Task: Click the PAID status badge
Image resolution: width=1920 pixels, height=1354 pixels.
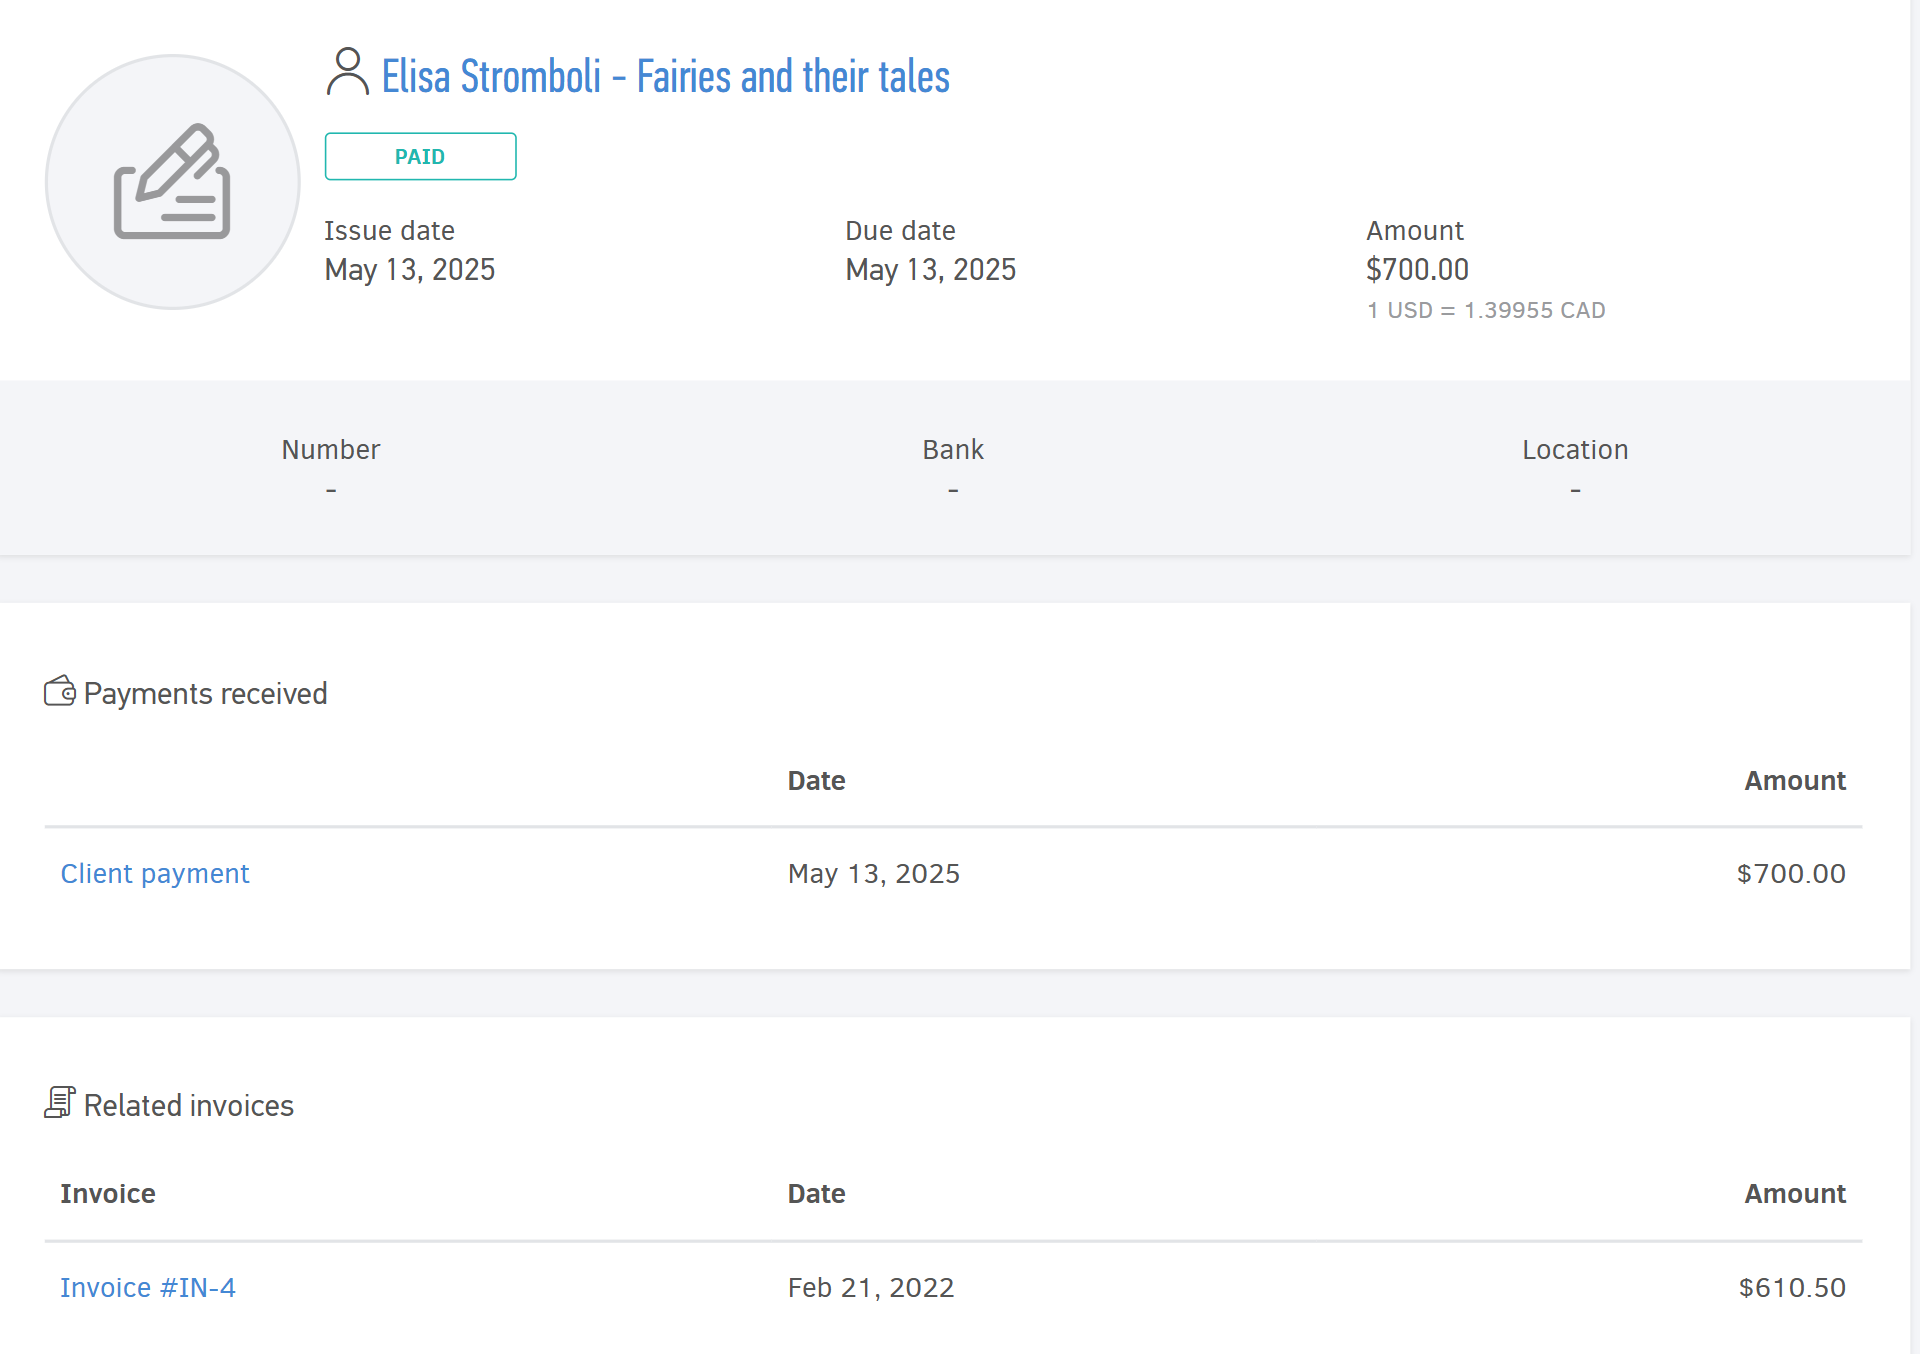Action: pos(420,157)
